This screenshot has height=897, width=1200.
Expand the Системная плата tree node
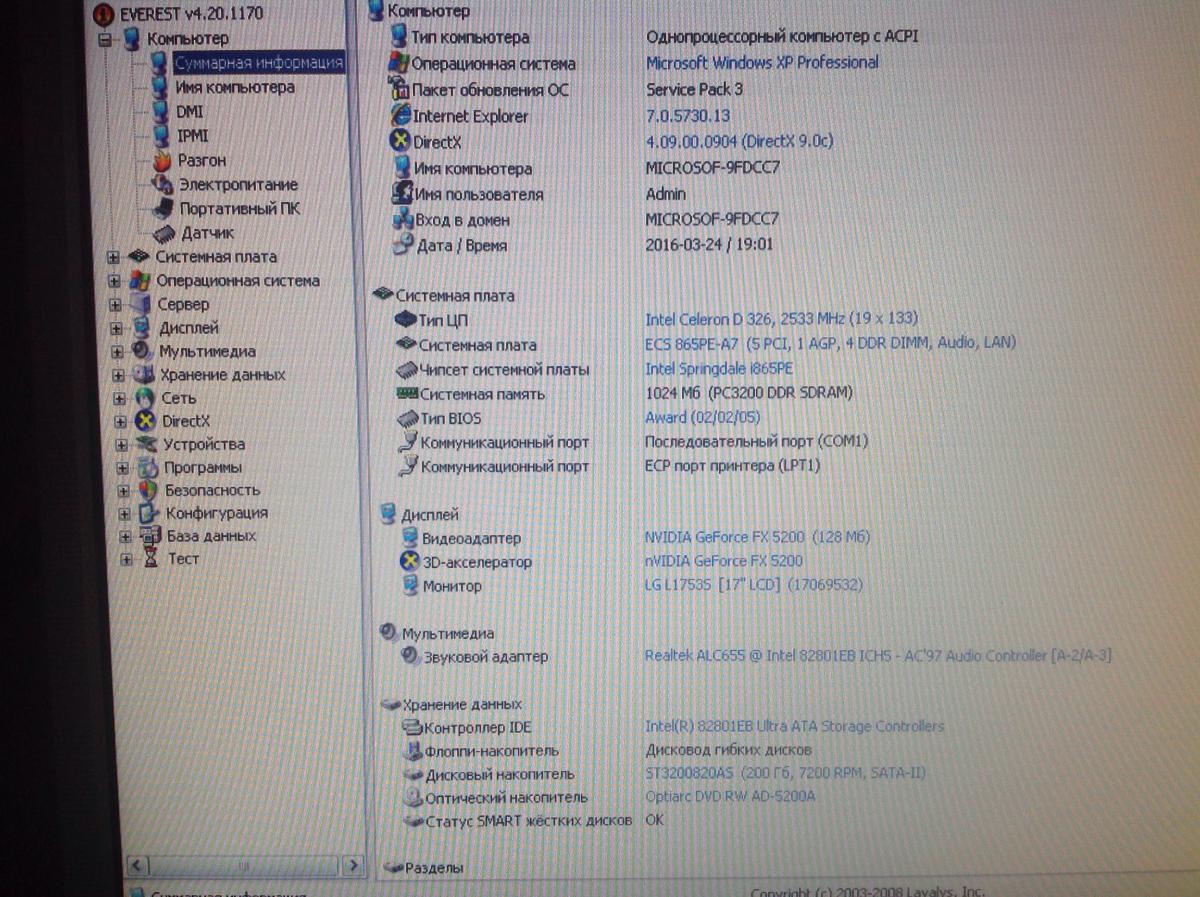pyautogui.click(x=113, y=257)
